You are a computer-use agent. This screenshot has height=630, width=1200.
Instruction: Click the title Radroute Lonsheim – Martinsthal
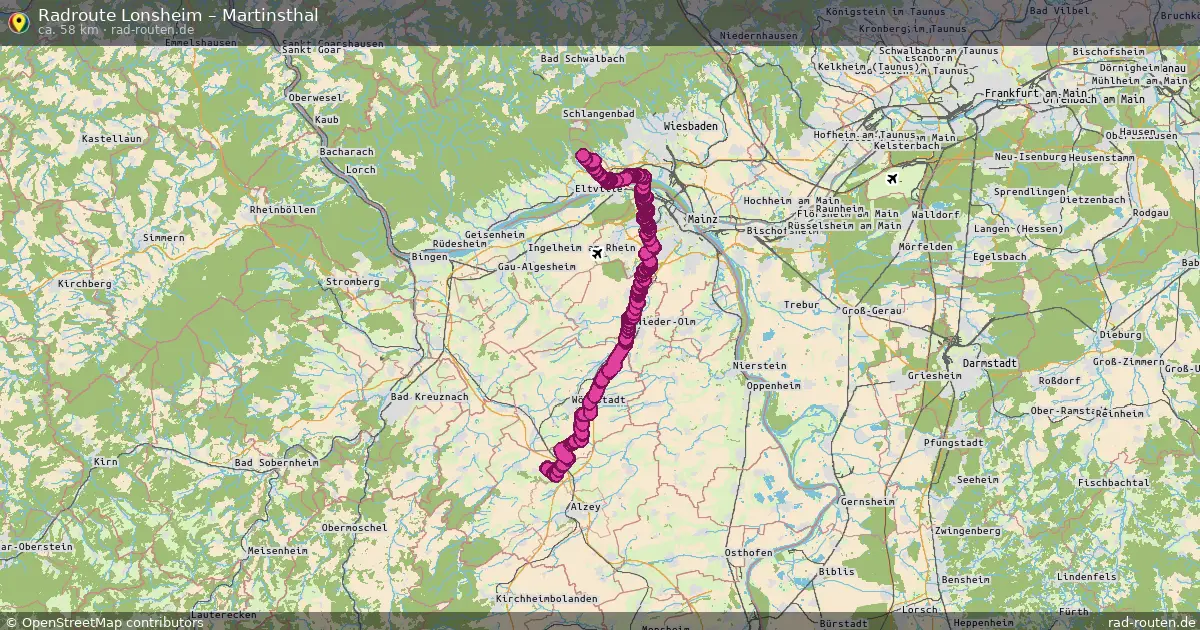pyautogui.click(x=178, y=15)
